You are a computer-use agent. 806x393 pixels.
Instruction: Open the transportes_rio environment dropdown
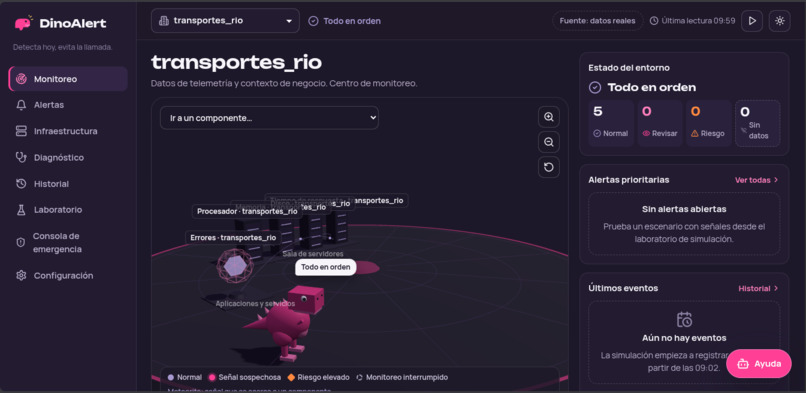(225, 21)
